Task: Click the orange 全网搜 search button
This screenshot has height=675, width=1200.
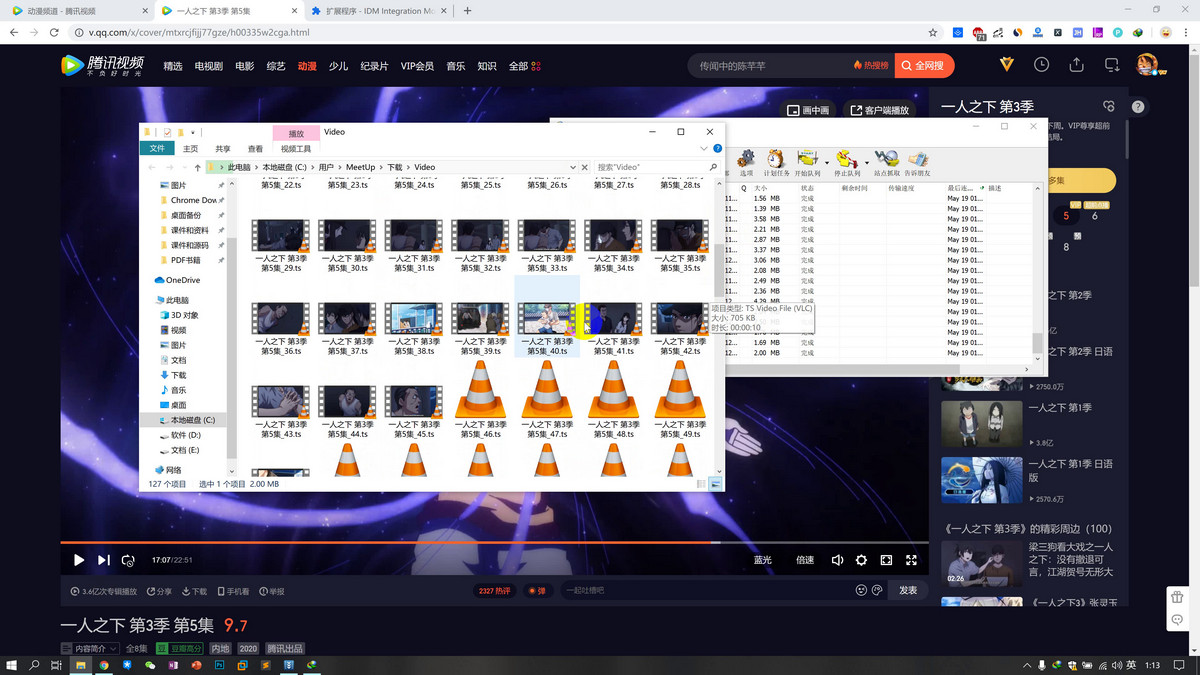Action: pos(924,65)
